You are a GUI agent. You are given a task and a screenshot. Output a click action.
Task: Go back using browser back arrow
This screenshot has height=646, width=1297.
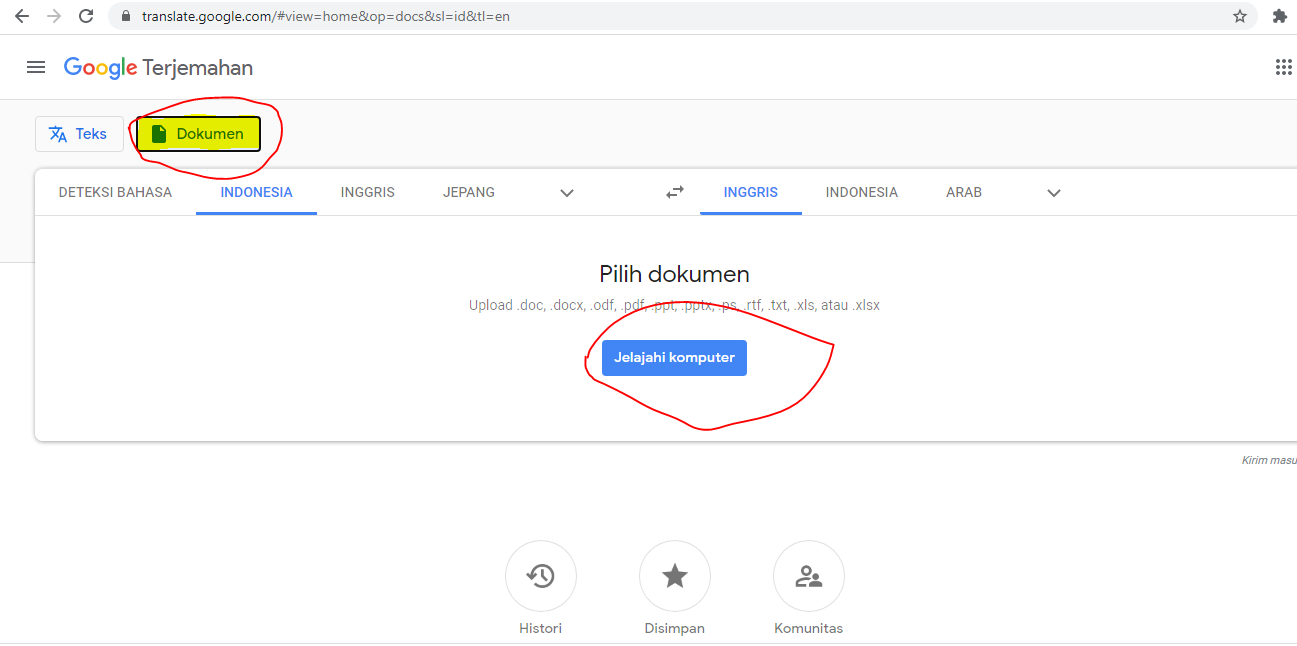[22, 16]
